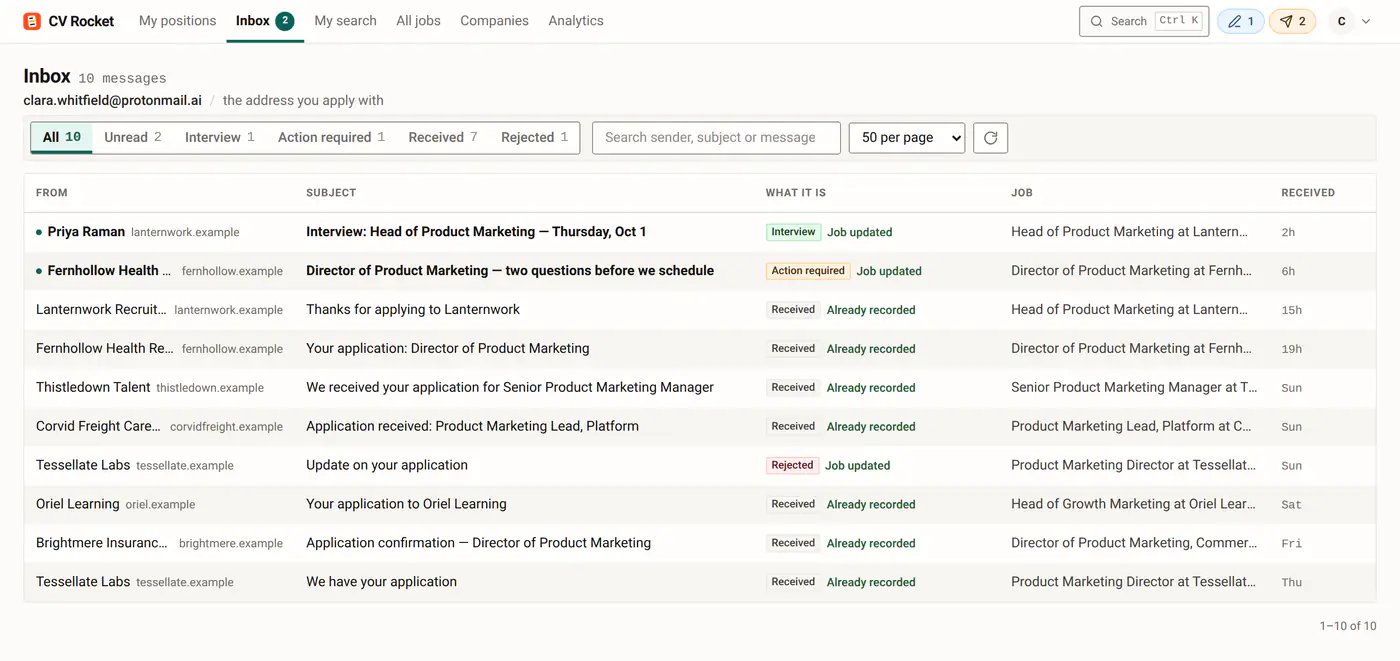
Task: Click the Inbox unread count badge
Action: point(284,20)
